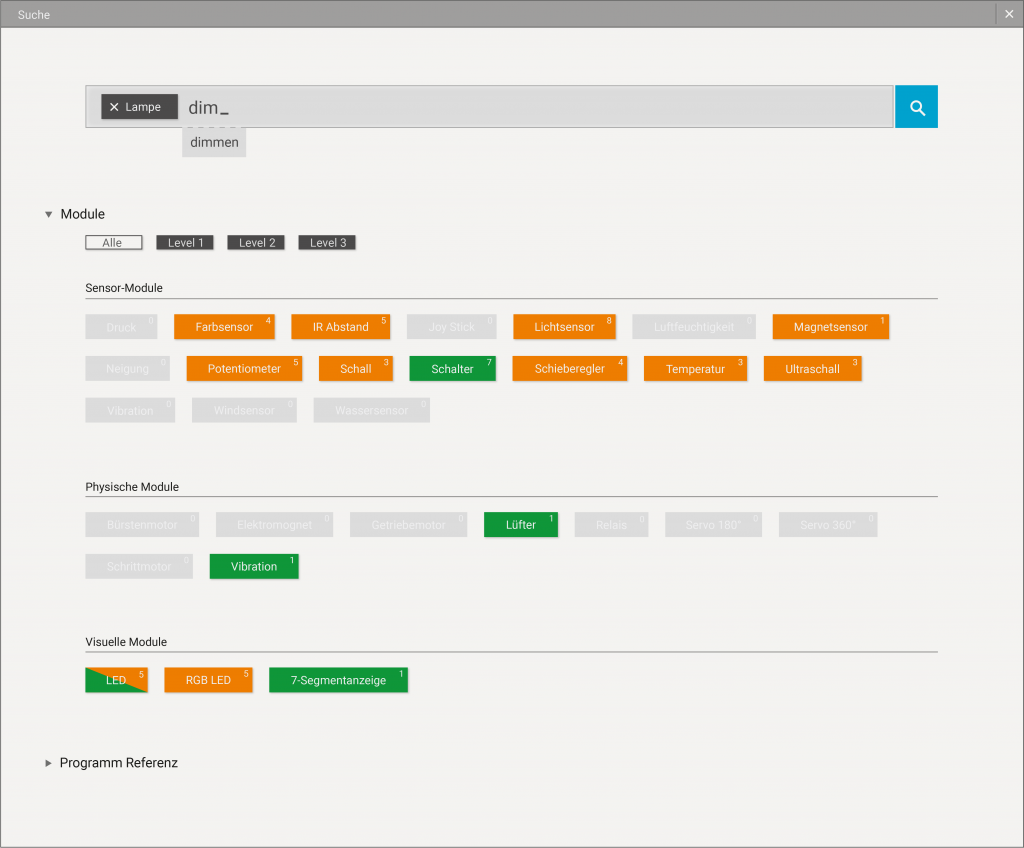
Task: Open the 7-Segmentanzeige module
Action: 338,680
